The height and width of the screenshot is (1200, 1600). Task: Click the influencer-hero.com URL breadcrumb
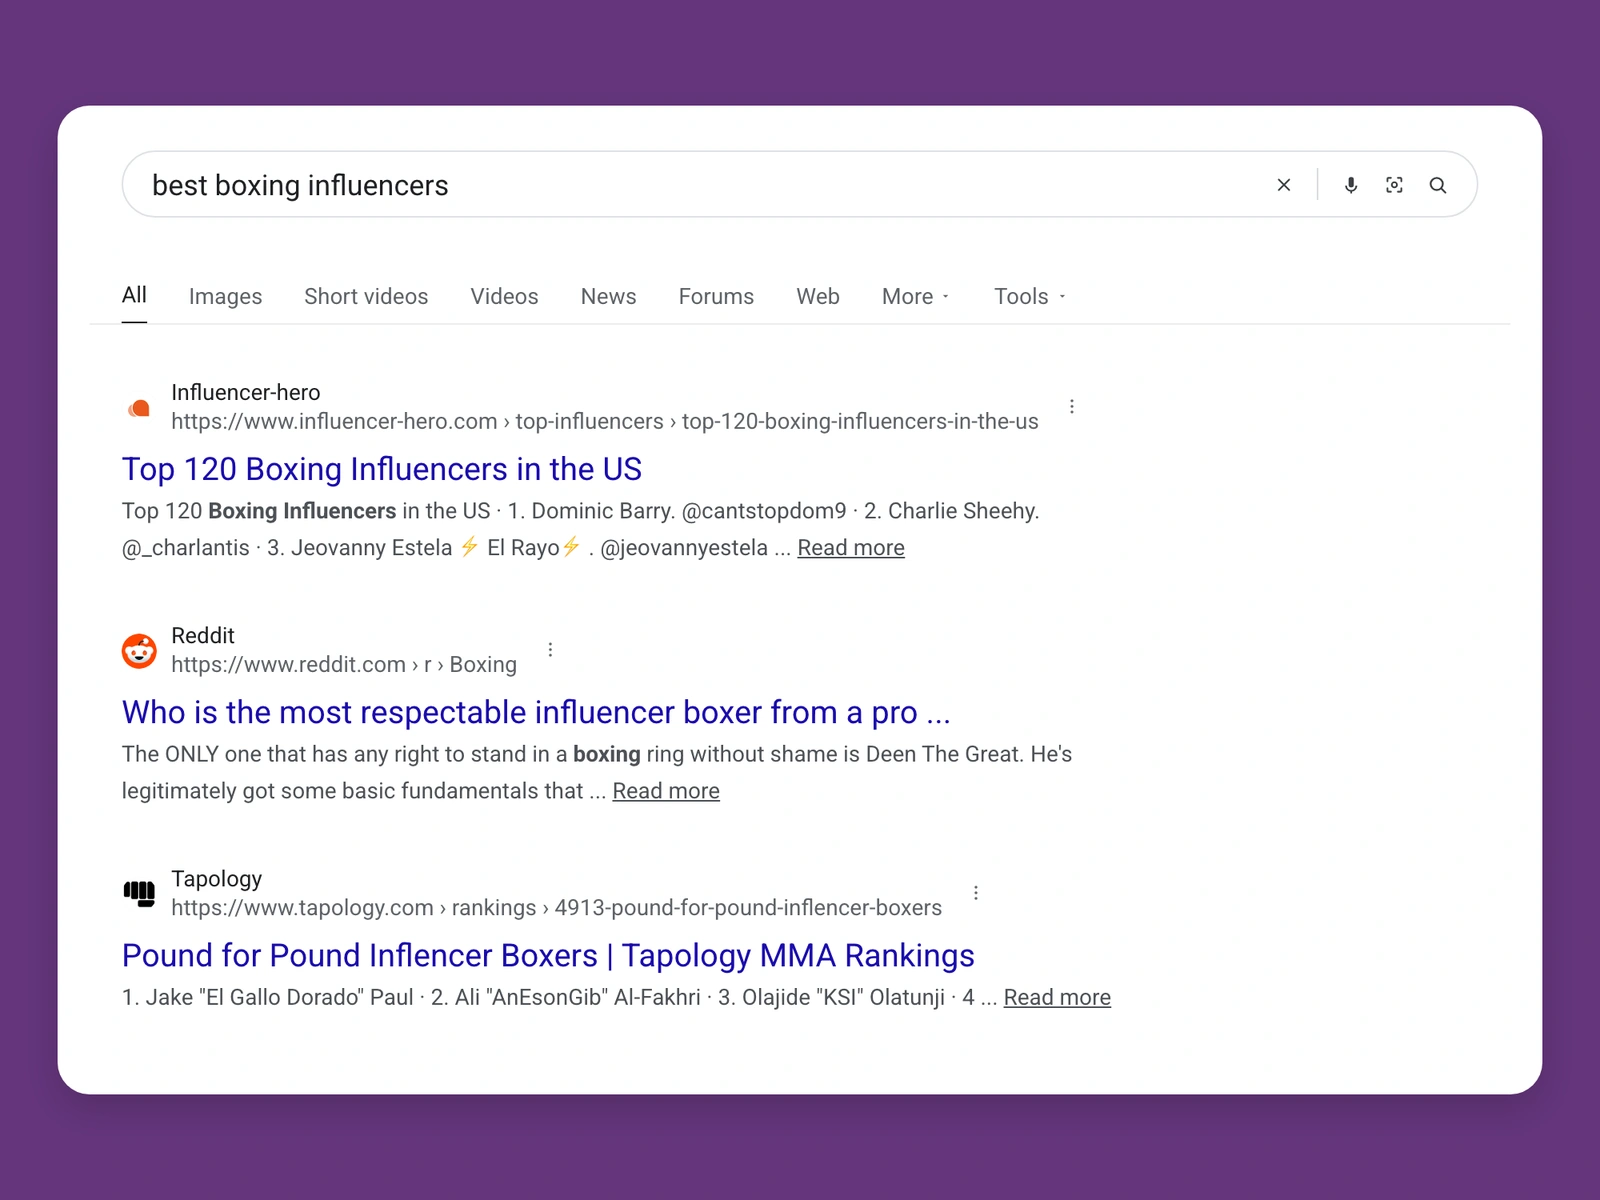point(605,422)
